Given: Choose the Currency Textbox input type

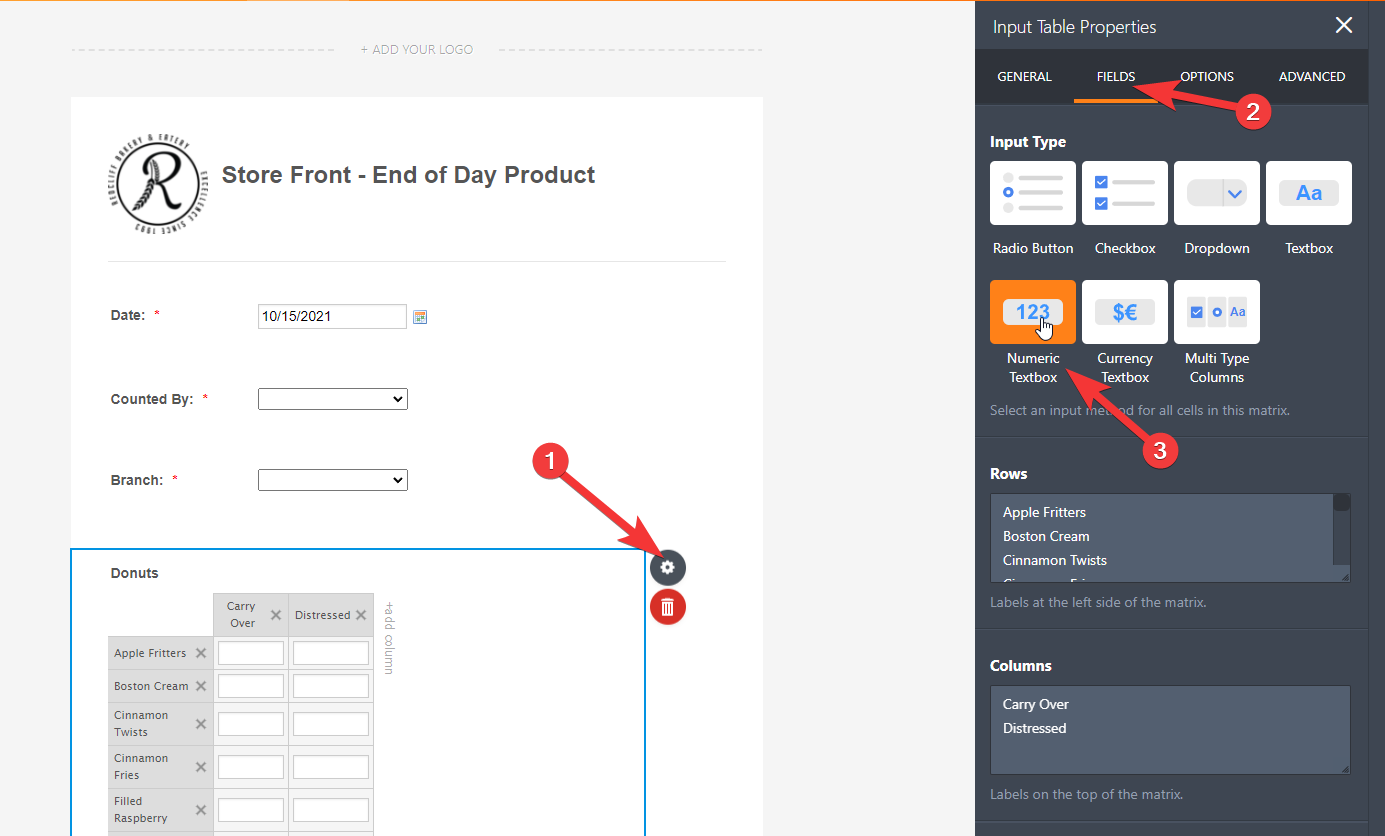Looking at the screenshot, I should [x=1125, y=313].
